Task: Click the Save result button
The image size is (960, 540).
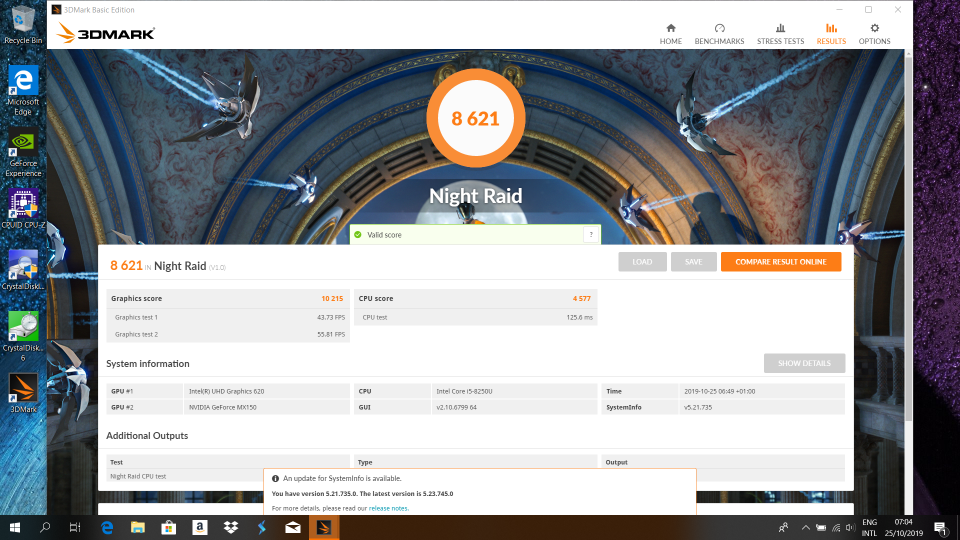Action: 693,262
